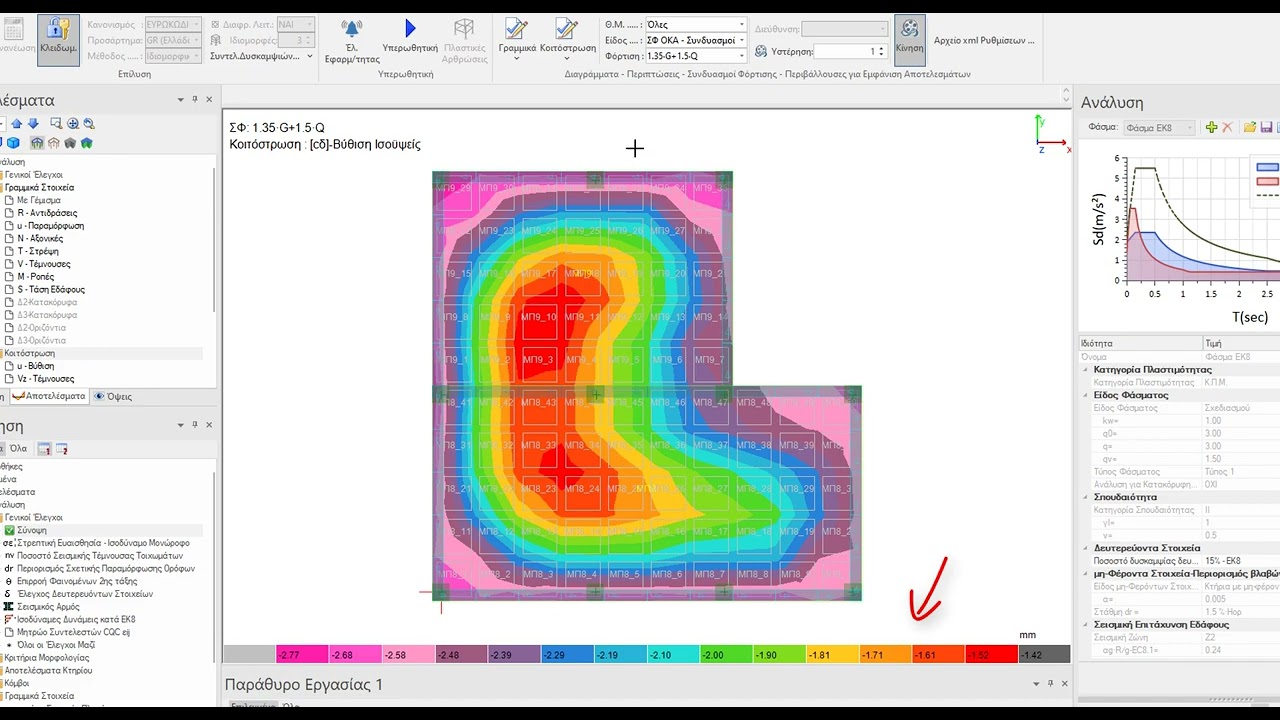Select u - Βύθιση under Κοιτόστρωση
The width and height of the screenshot is (1280, 720).
35,366
